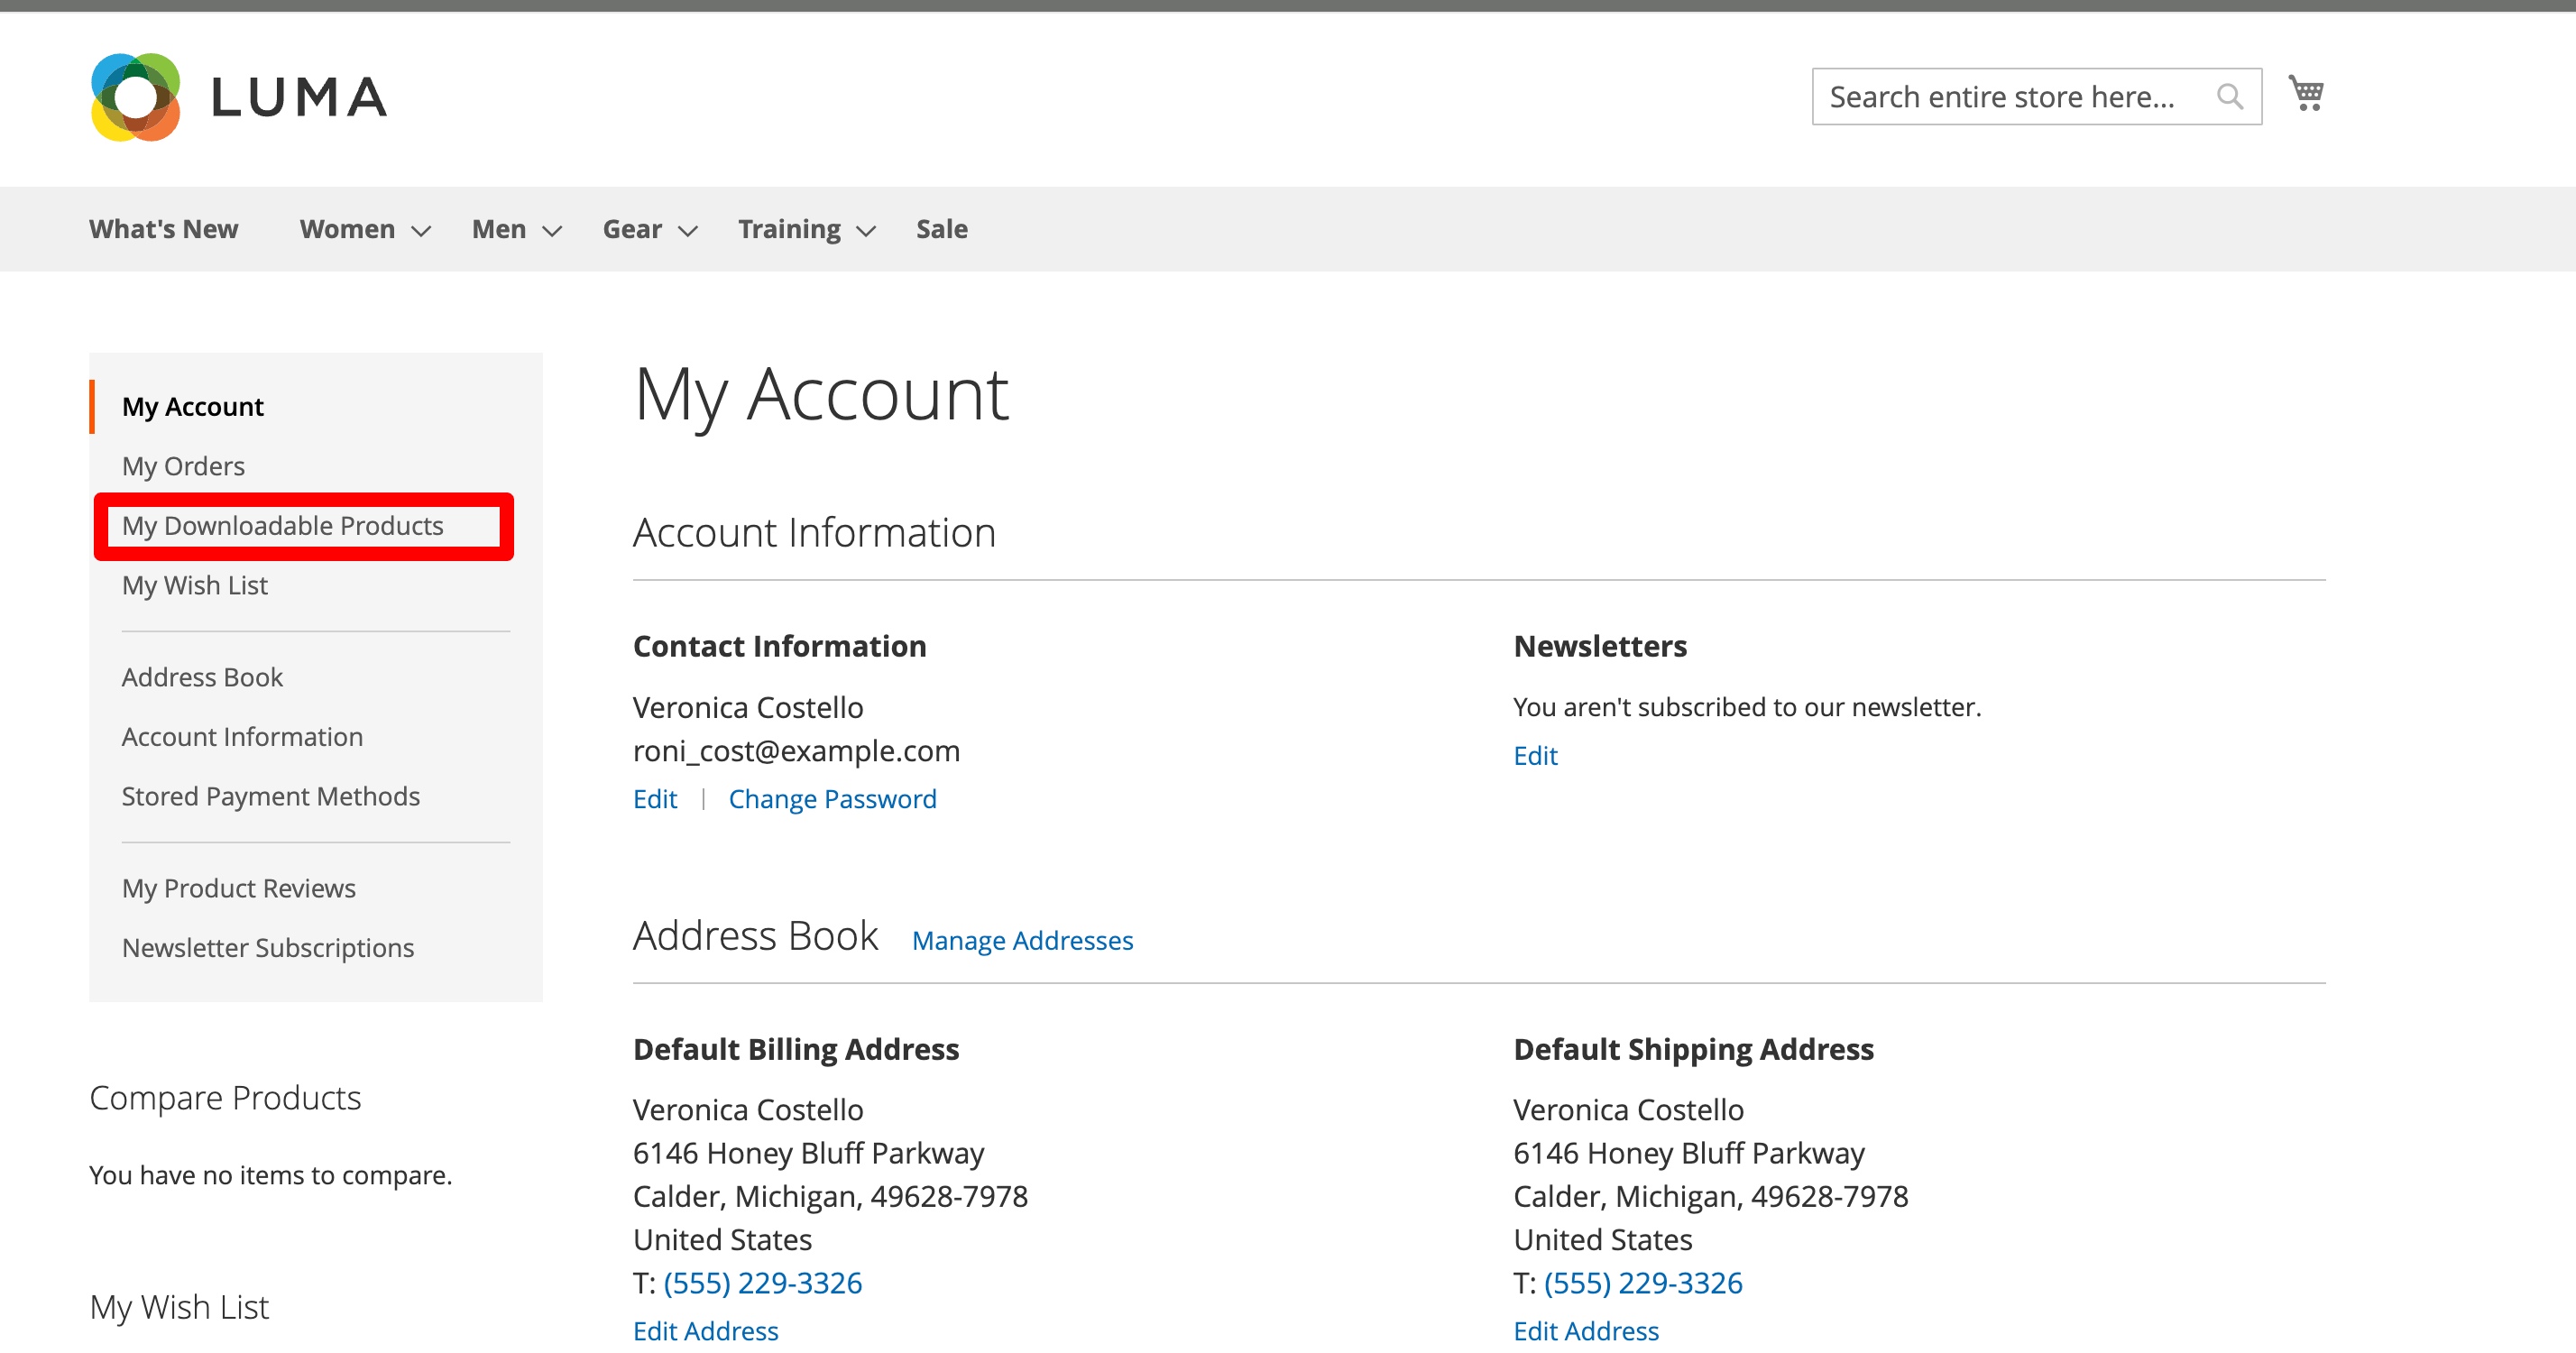The image size is (2576, 1353).
Task: Click the billing address phone number
Action: [x=762, y=1283]
